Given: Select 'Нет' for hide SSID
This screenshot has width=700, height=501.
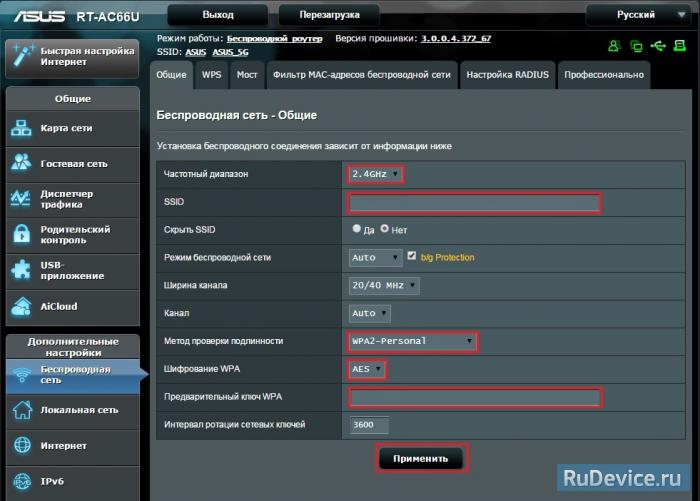Looking at the screenshot, I should pyautogui.click(x=384, y=229).
